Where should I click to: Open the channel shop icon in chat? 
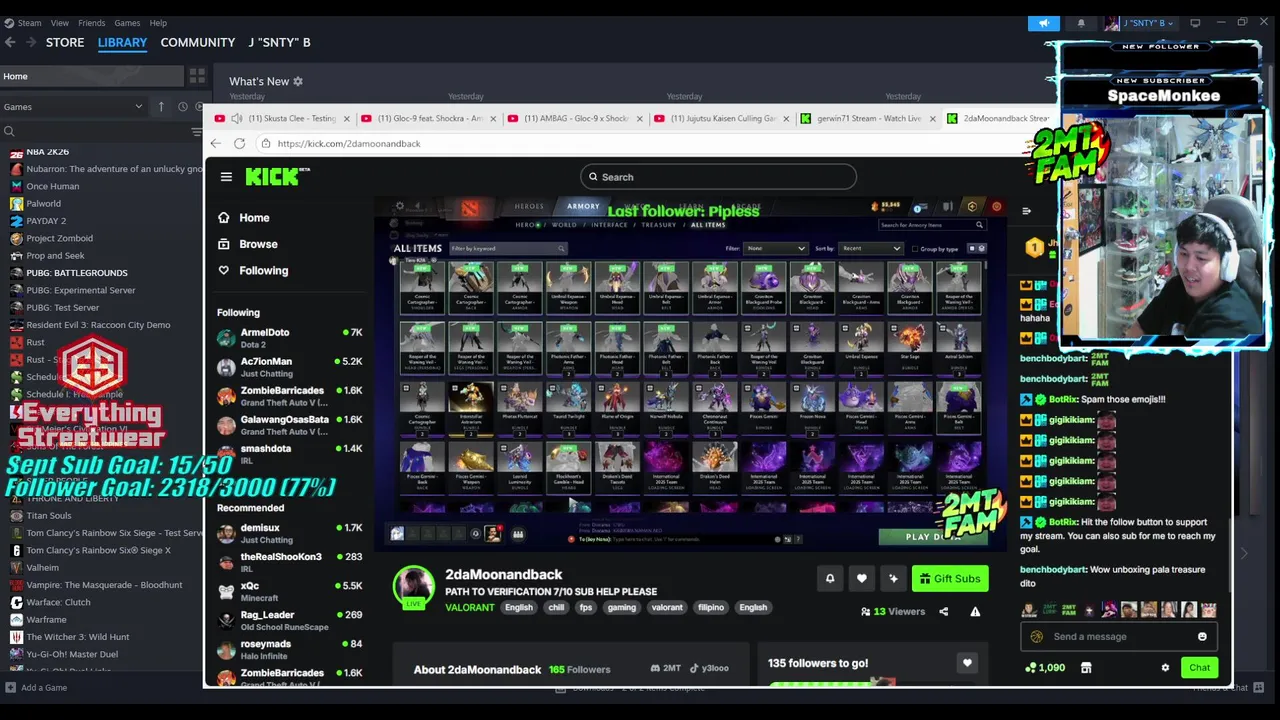(1086, 667)
